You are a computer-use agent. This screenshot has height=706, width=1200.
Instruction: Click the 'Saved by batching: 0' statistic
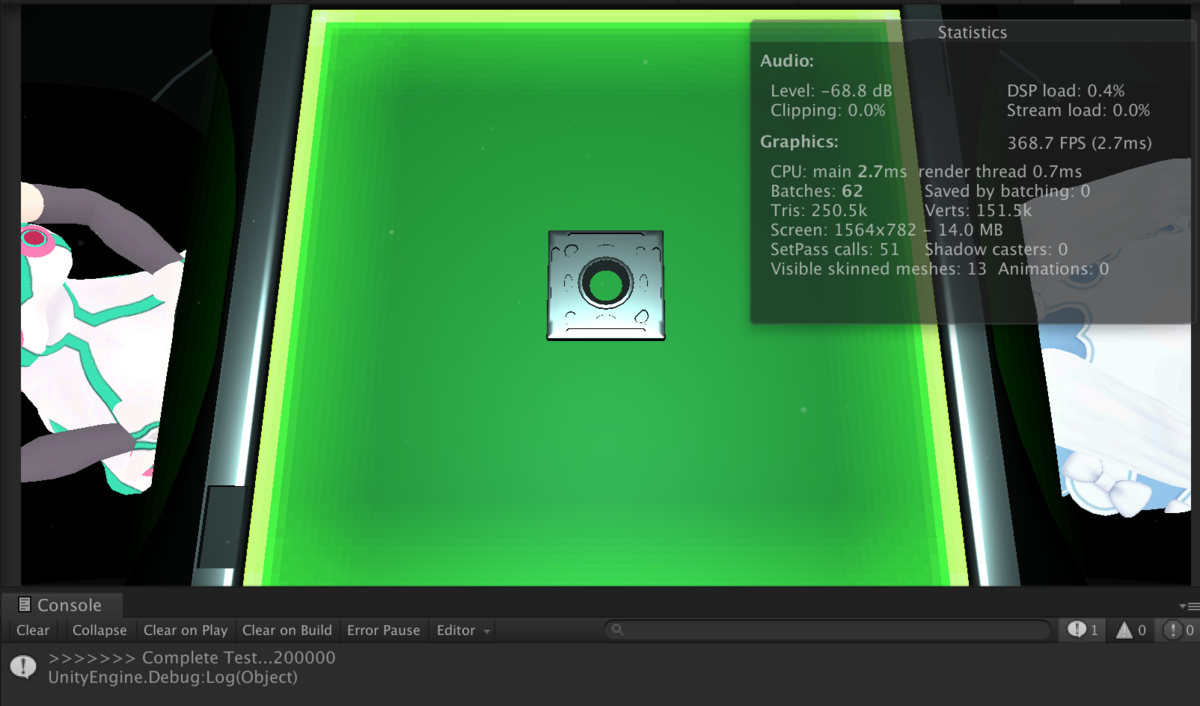1007,191
